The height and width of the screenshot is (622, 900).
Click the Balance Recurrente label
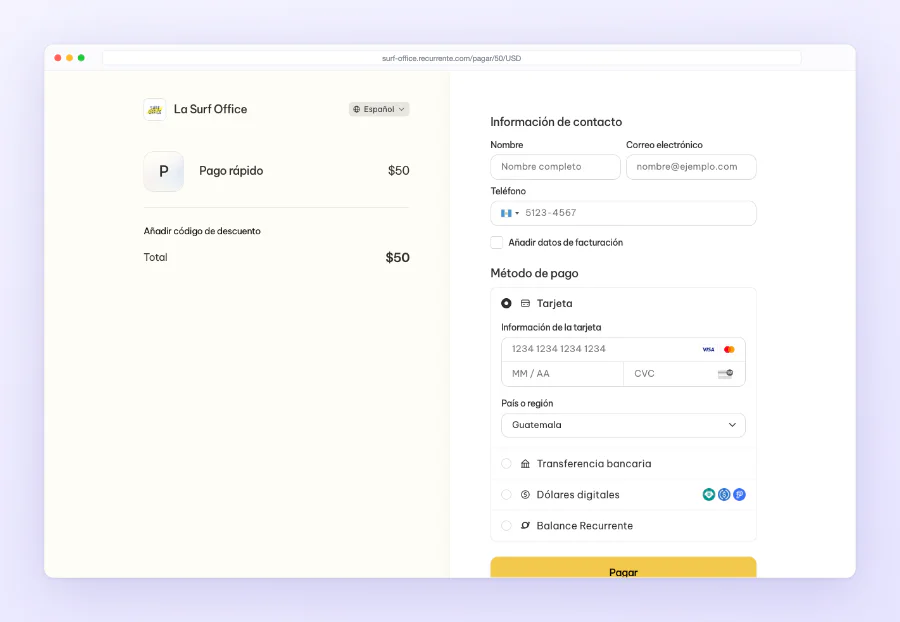coord(585,526)
